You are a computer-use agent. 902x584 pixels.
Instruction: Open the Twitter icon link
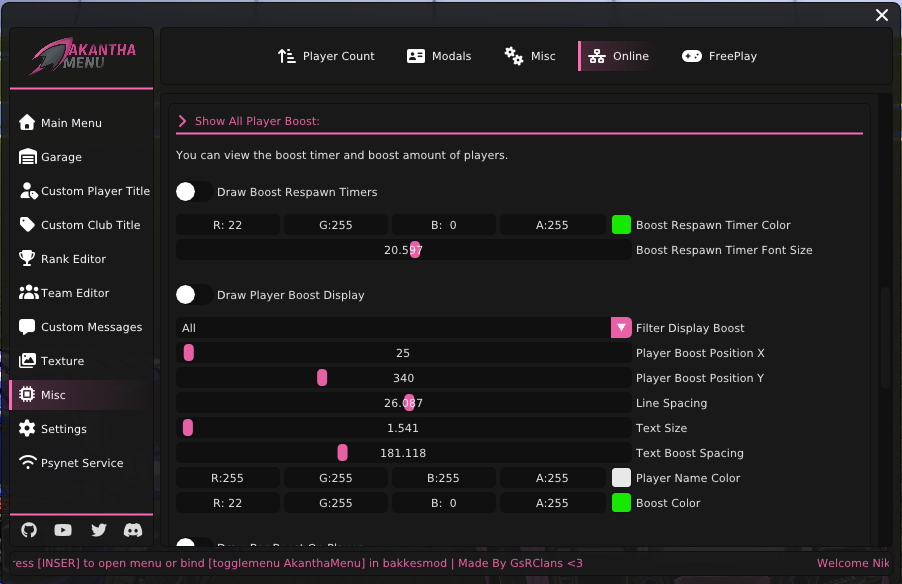(x=98, y=530)
